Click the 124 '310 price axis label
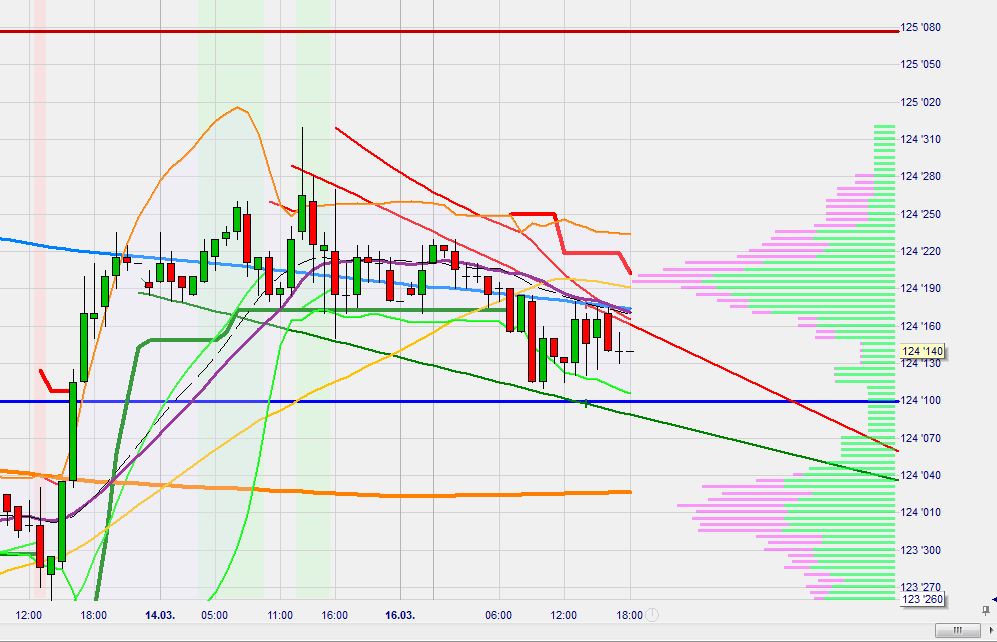The image size is (997, 642). 920,139
